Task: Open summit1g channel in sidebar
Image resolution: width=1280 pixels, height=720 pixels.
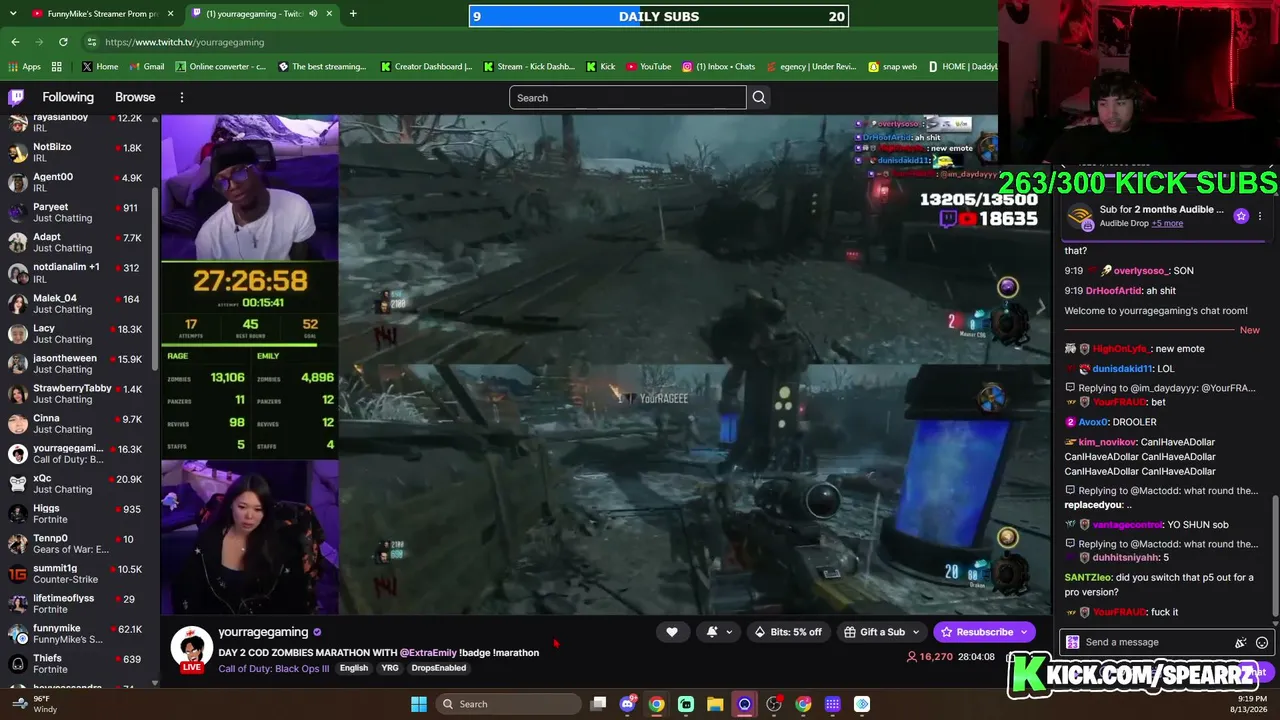Action: point(78,574)
